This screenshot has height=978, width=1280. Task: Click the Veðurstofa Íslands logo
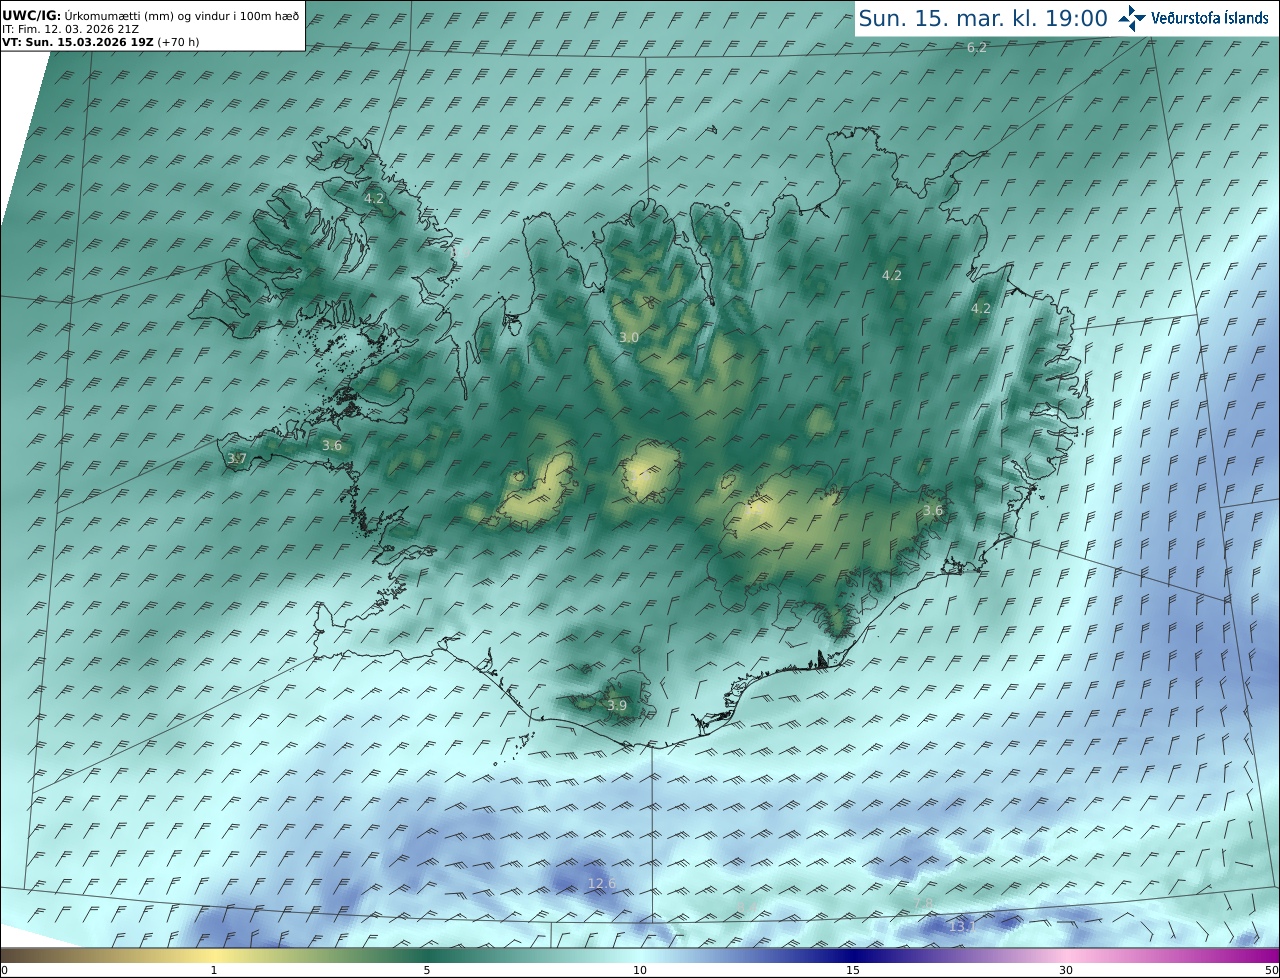tap(1193, 17)
